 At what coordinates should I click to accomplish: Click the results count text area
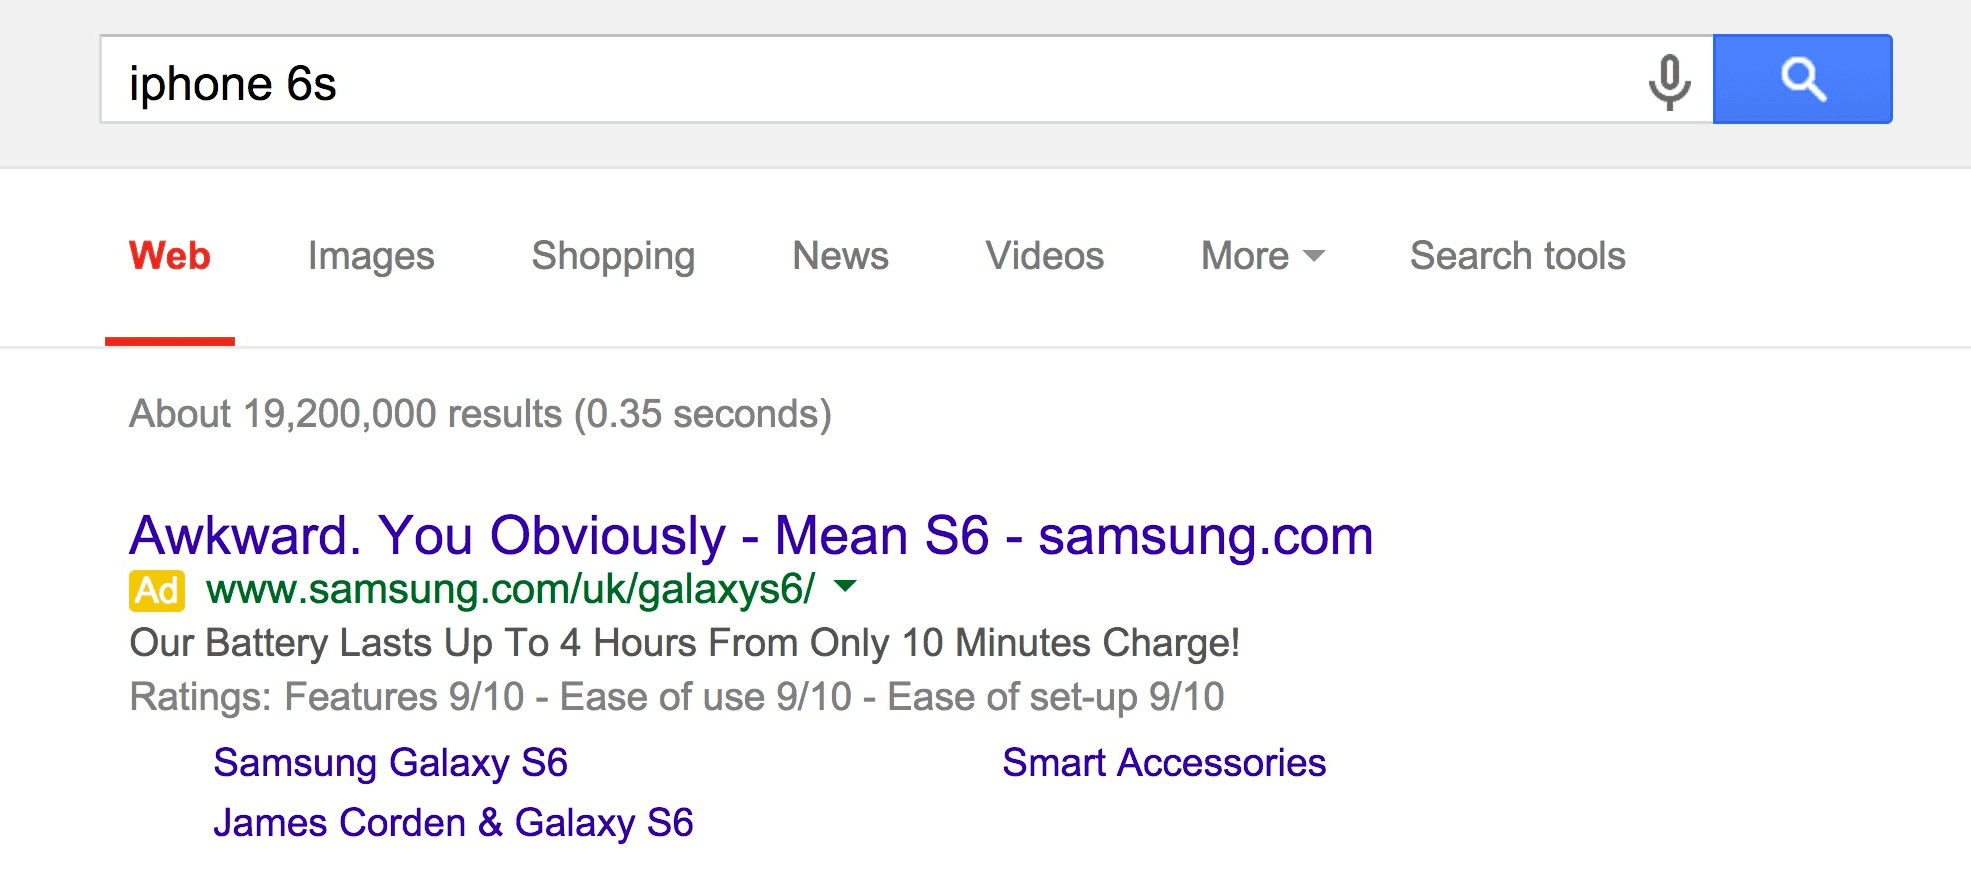pyautogui.click(x=480, y=413)
